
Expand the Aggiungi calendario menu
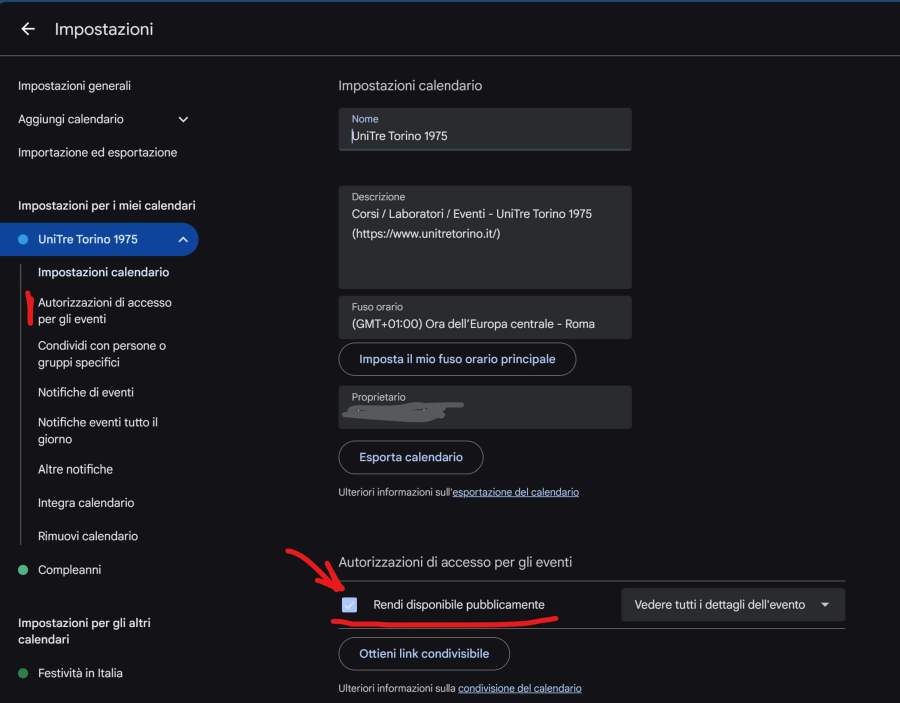click(x=183, y=119)
